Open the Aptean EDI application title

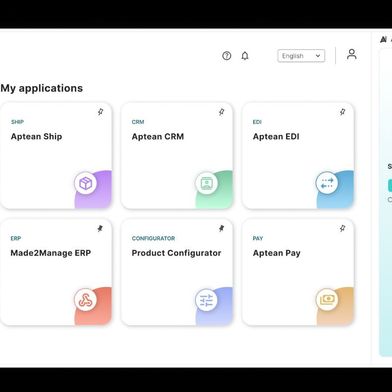(x=276, y=137)
